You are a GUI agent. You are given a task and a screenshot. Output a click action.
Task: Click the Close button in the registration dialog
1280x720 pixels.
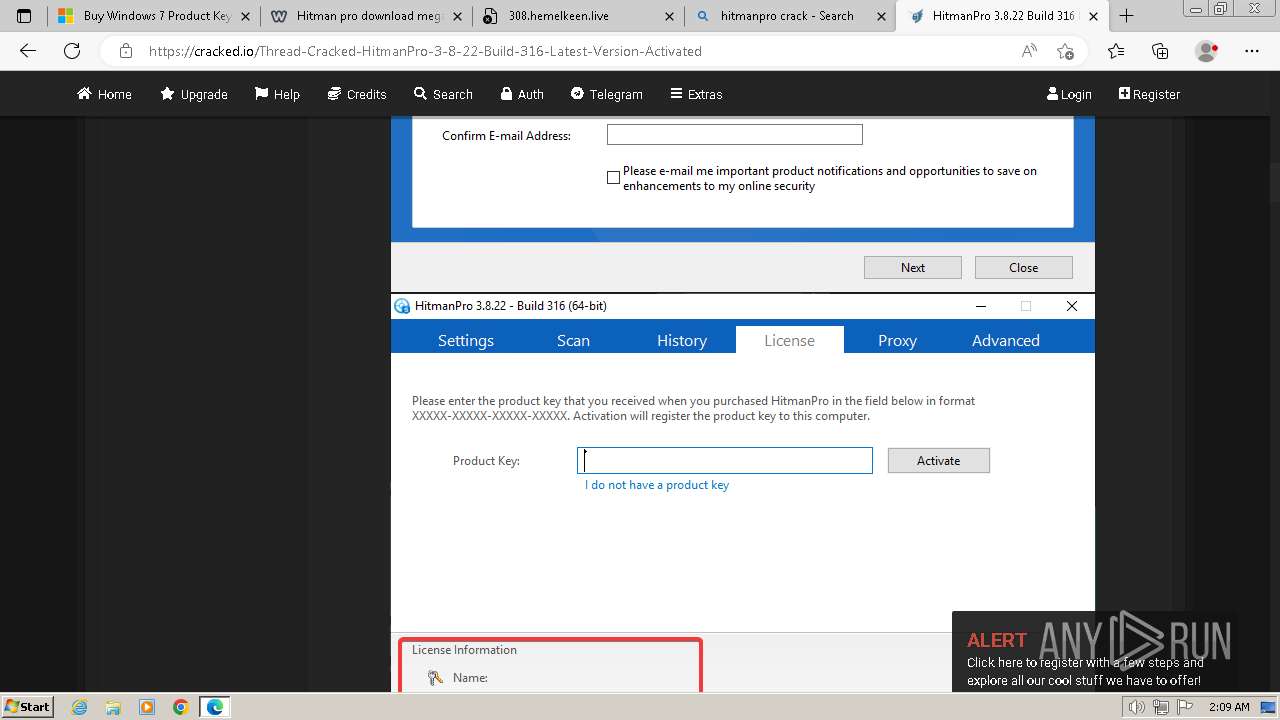(x=1023, y=267)
